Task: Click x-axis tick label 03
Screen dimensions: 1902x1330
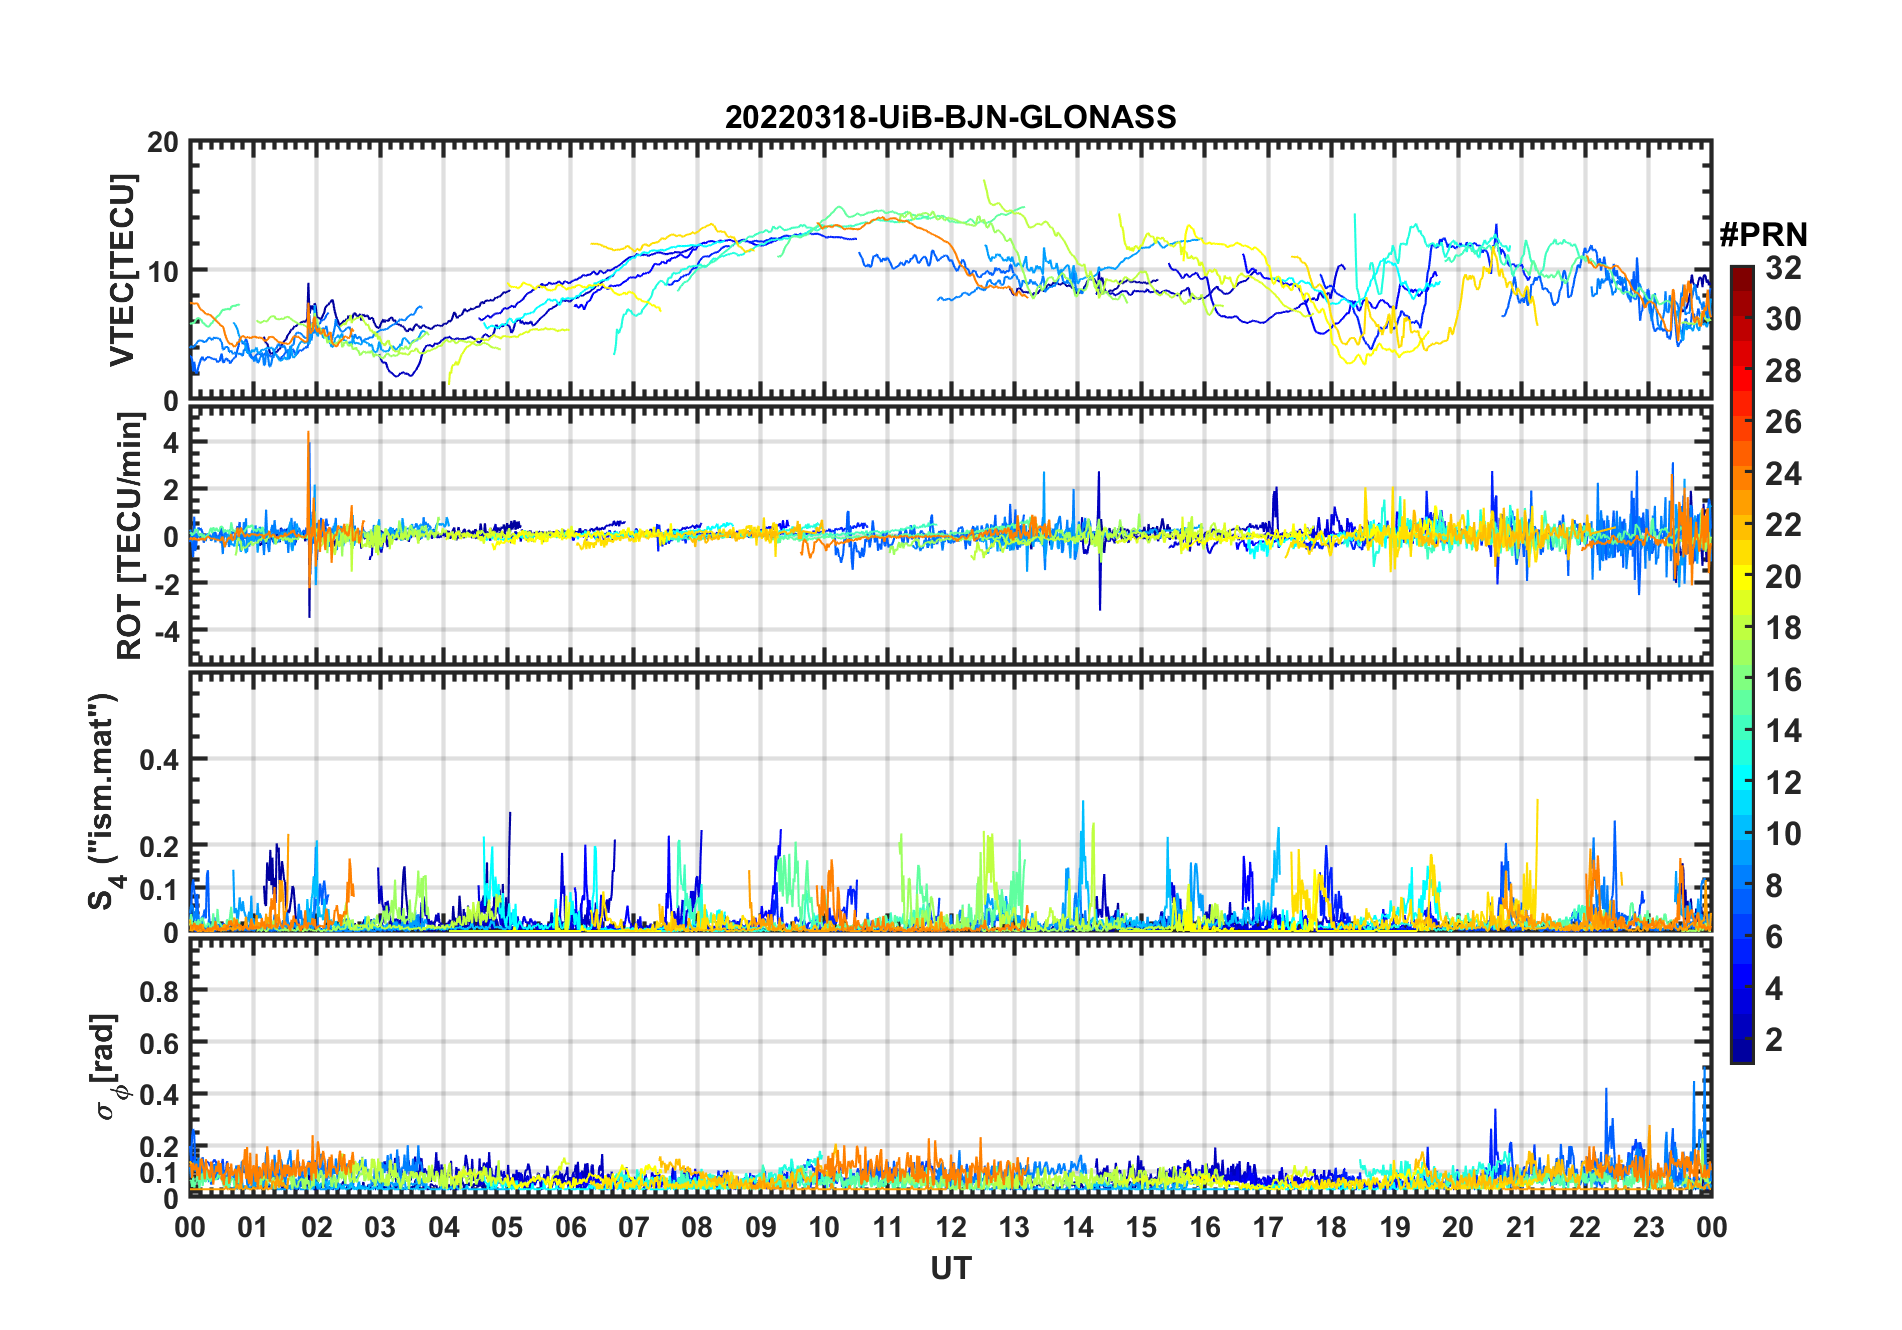Action: tap(380, 1227)
